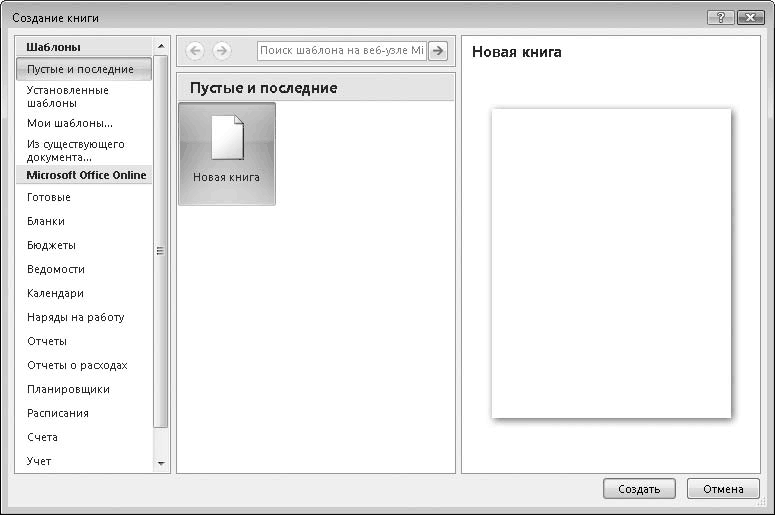
Task: Click the template search input field
Action: [341, 51]
